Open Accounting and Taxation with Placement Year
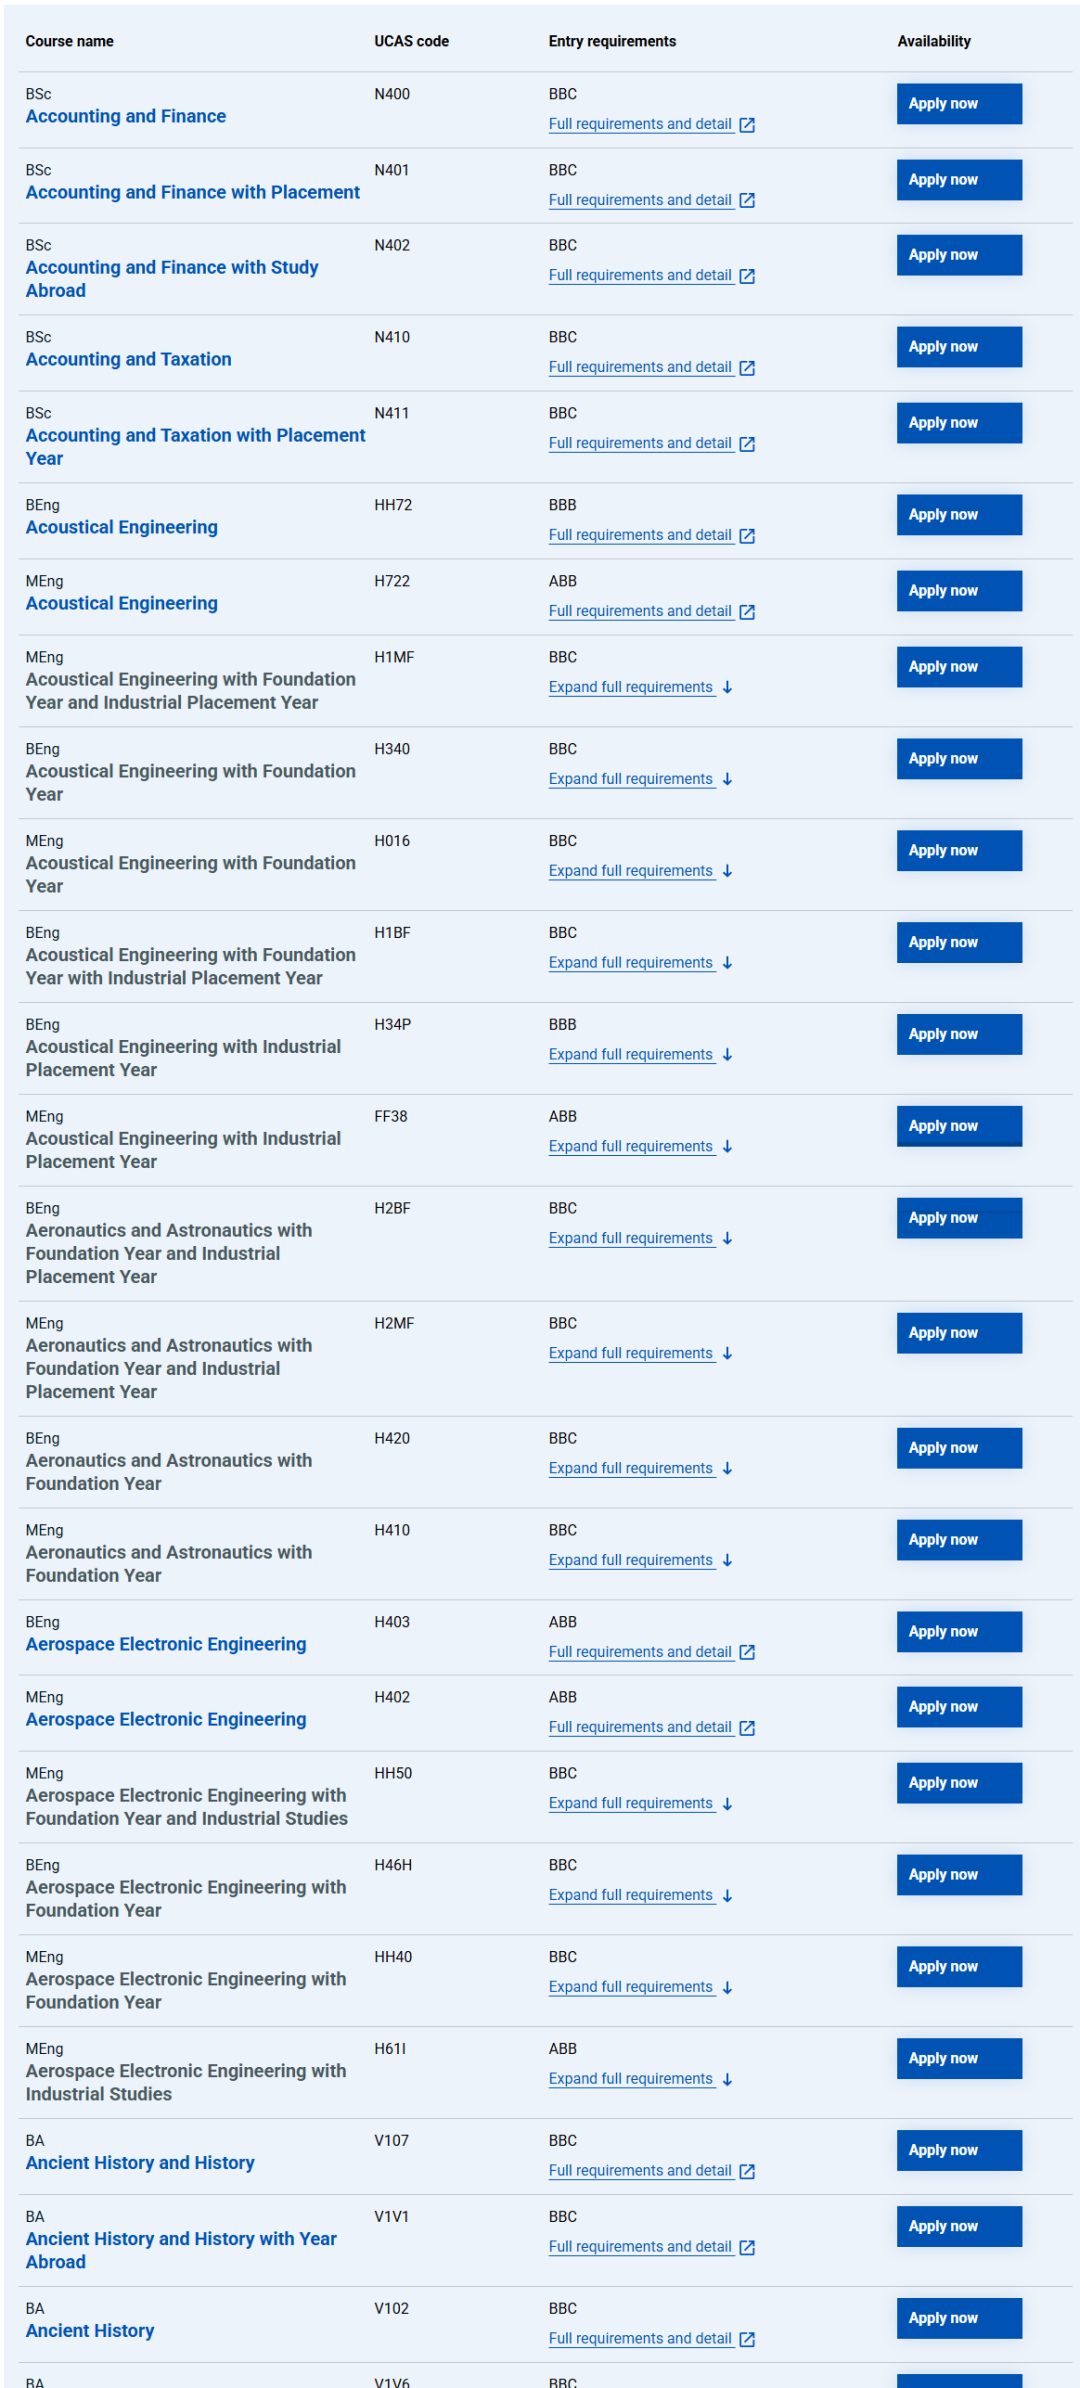Viewport: 1080px width, 2388px height. pyautogui.click(x=196, y=447)
